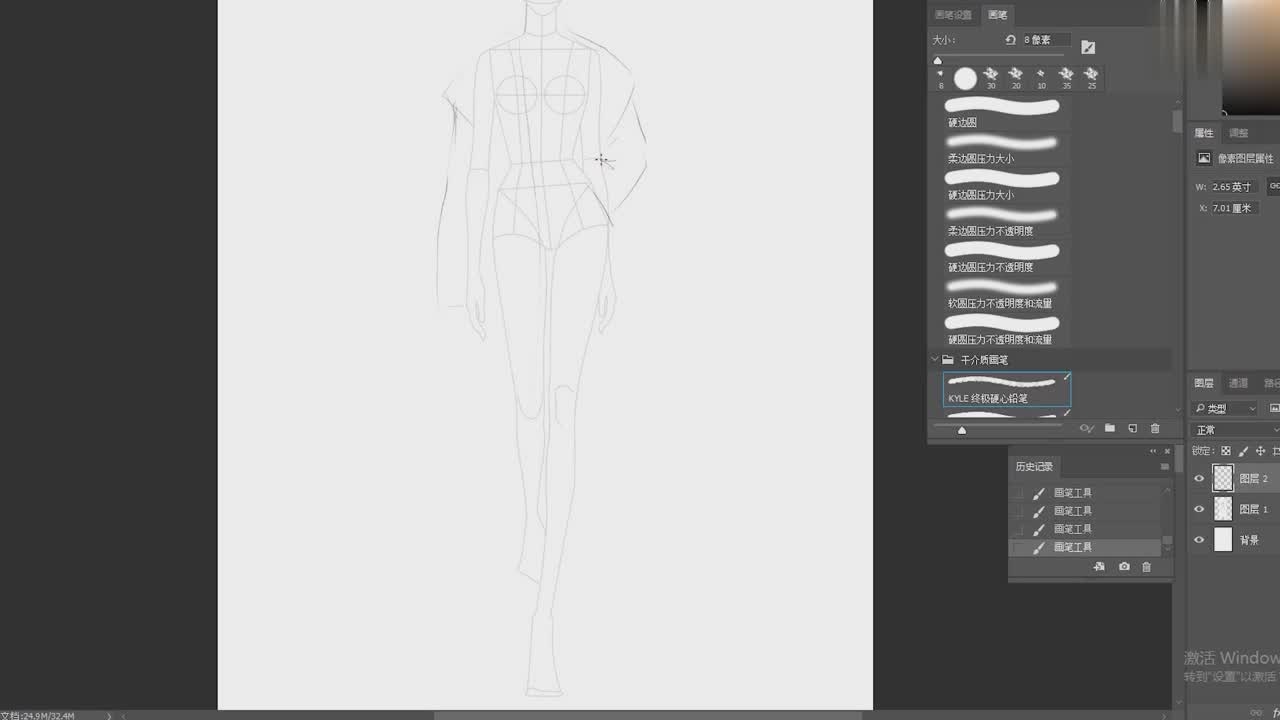The image size is (1280, 720).
Task: Pick the recent brush preset sized 20
Action: point(1015,79)
